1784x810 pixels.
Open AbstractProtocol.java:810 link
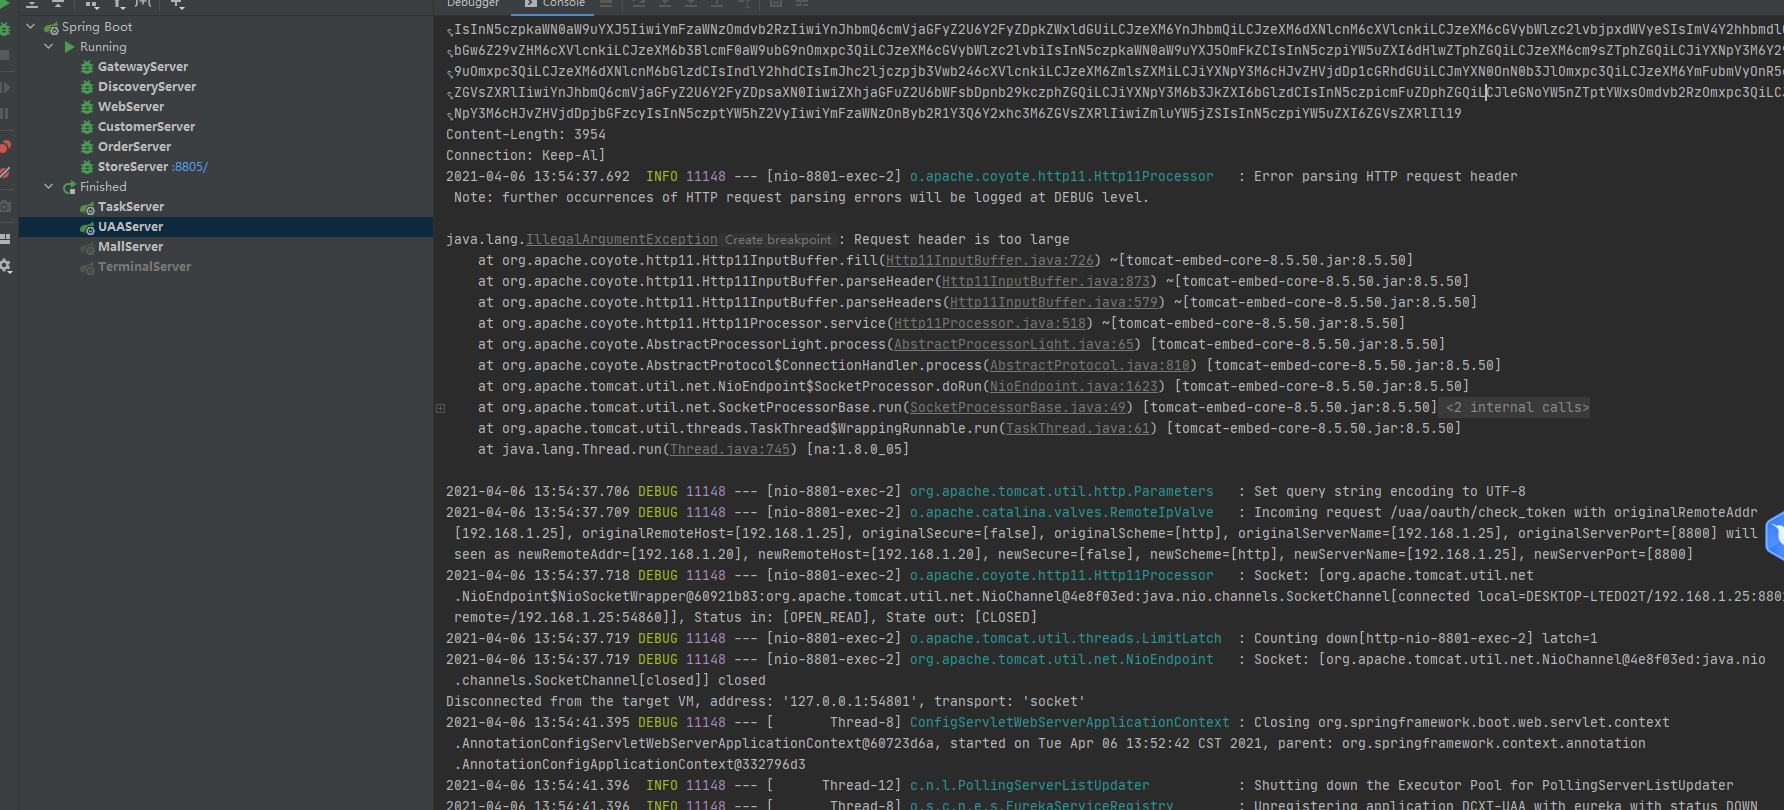1090,366
